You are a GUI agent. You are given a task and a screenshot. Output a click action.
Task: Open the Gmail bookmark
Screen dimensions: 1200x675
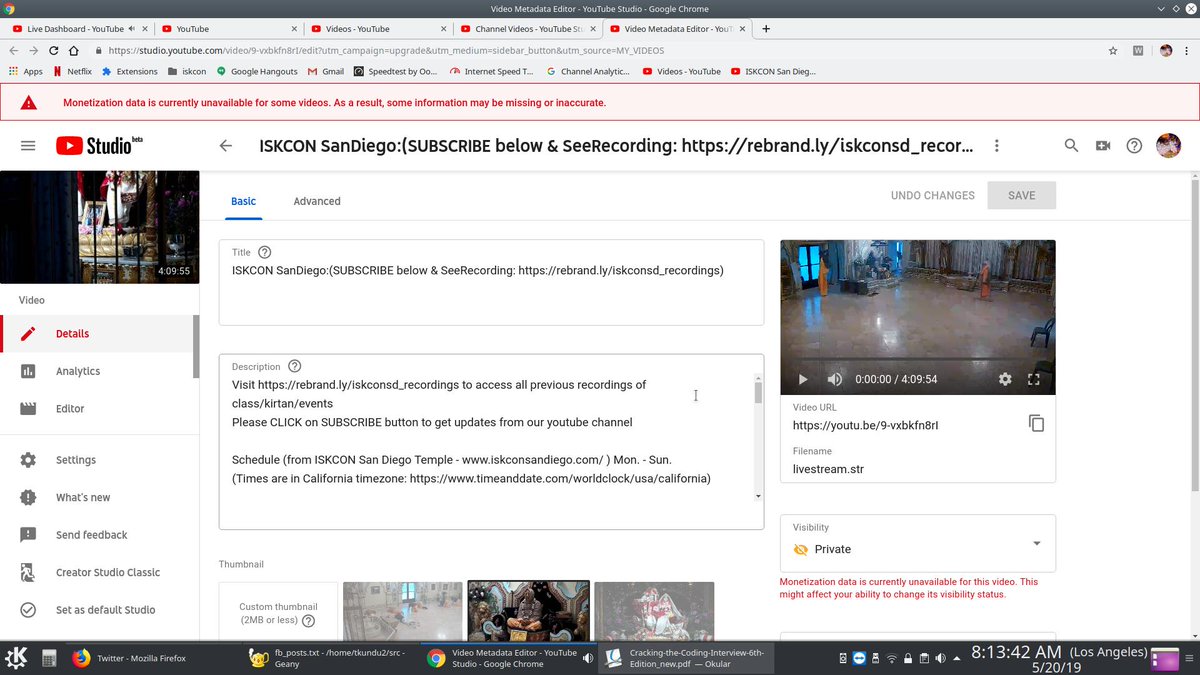[x=325, y=72]
